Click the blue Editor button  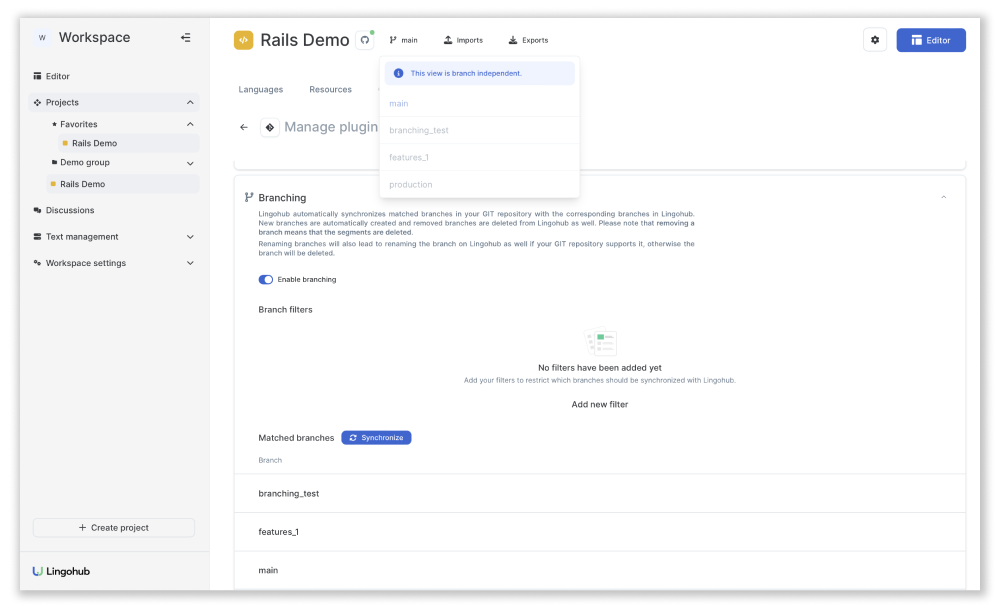pos(930,40)
